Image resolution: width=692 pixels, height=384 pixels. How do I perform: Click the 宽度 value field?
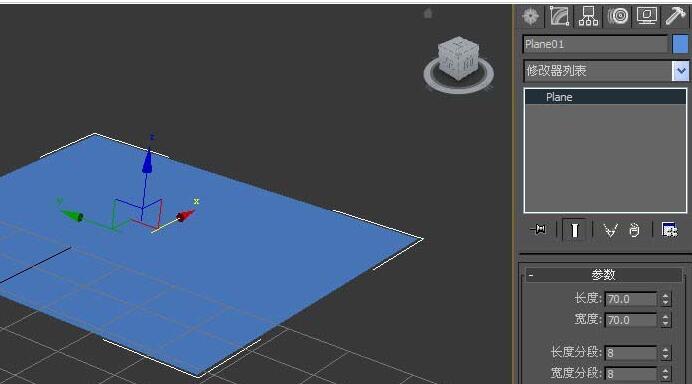(631, 320)
